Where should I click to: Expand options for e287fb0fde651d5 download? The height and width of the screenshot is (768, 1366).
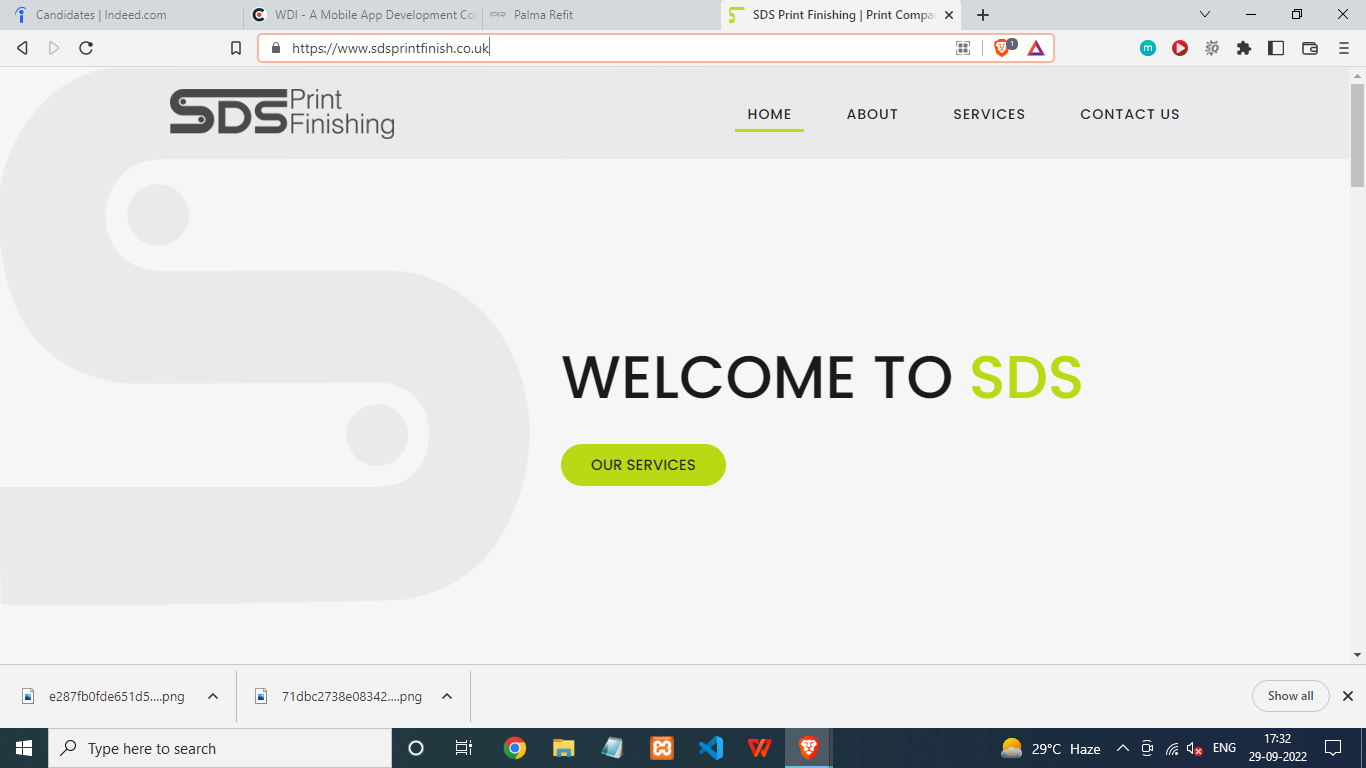pos(213,697)
